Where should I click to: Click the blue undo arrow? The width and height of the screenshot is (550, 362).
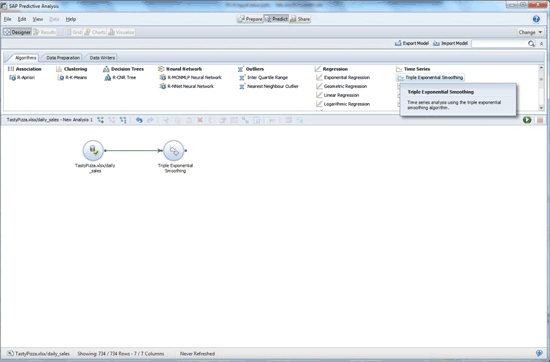pos(139,120)
